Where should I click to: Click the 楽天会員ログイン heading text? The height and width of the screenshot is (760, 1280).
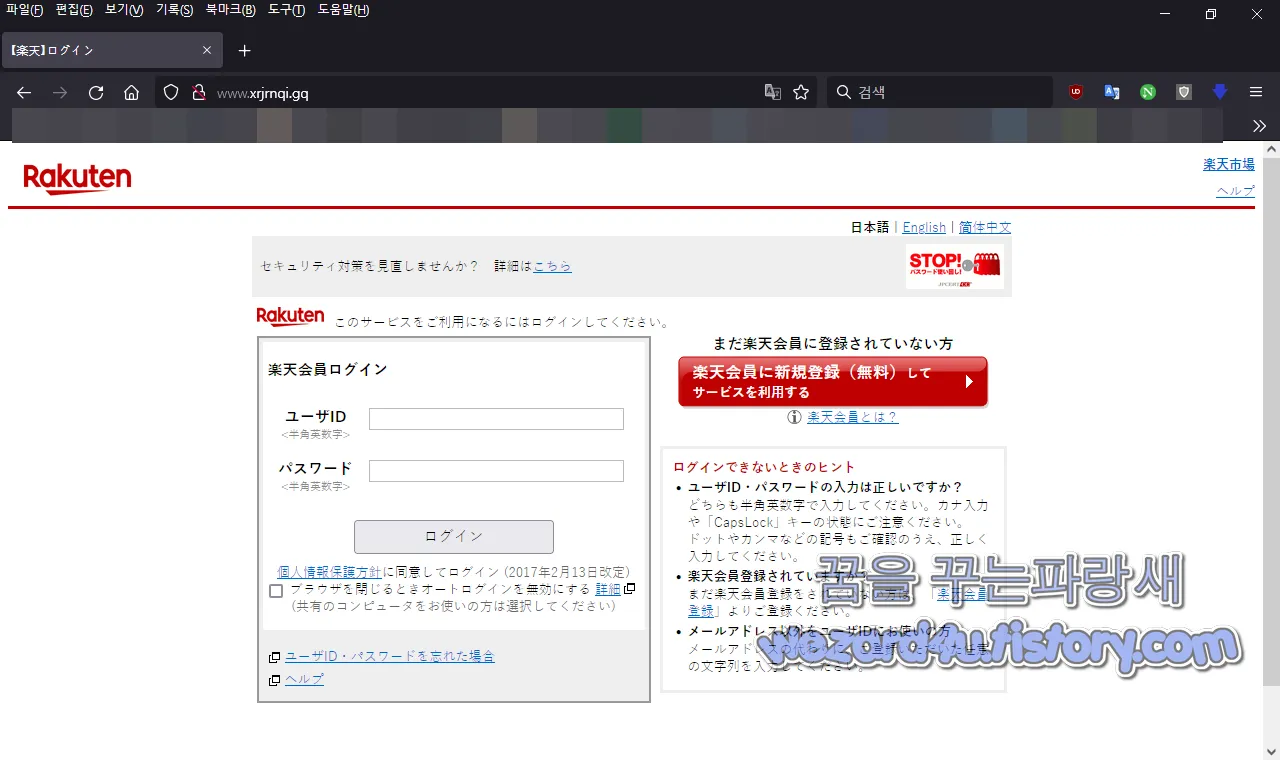(328, 370)
